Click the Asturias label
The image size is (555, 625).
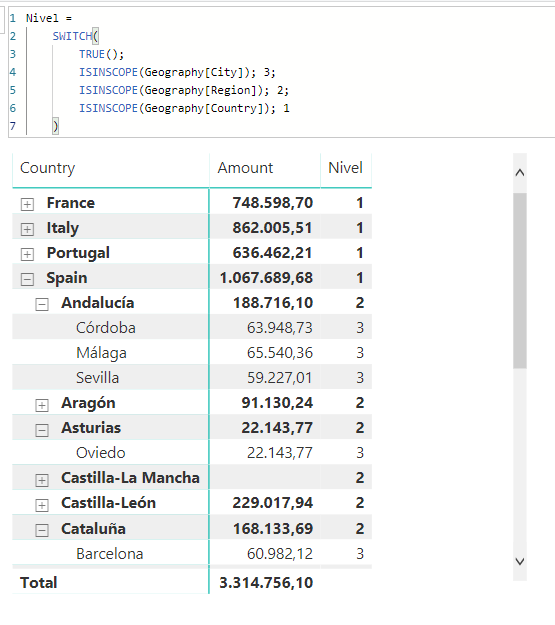(x=91, y=428)
